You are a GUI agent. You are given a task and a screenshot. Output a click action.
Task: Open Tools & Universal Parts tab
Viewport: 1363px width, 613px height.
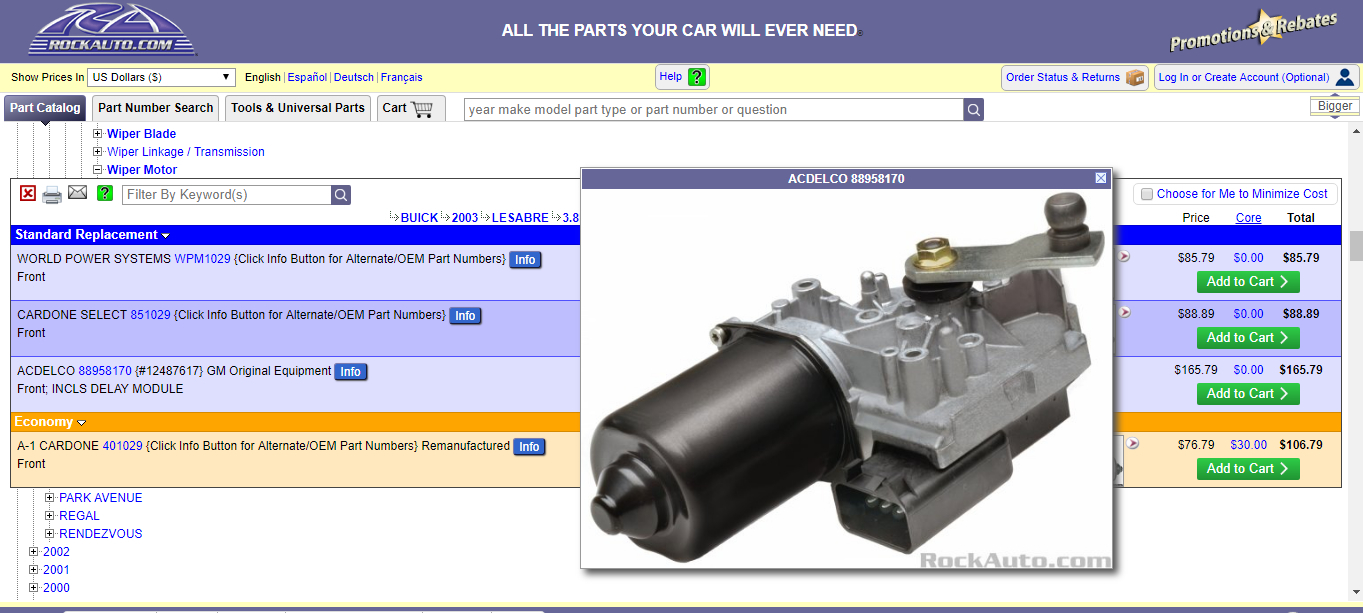click(298, 108)
